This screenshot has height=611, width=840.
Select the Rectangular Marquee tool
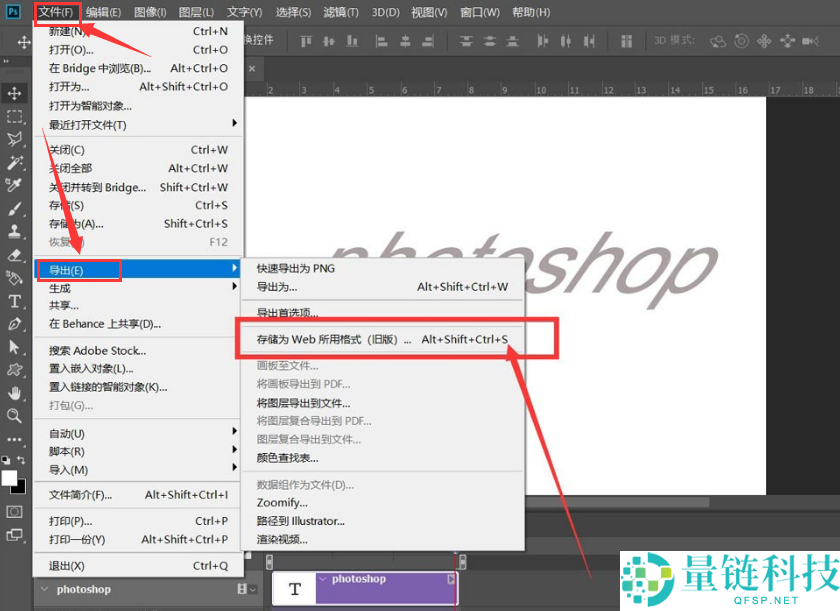(x=15, y=116)
